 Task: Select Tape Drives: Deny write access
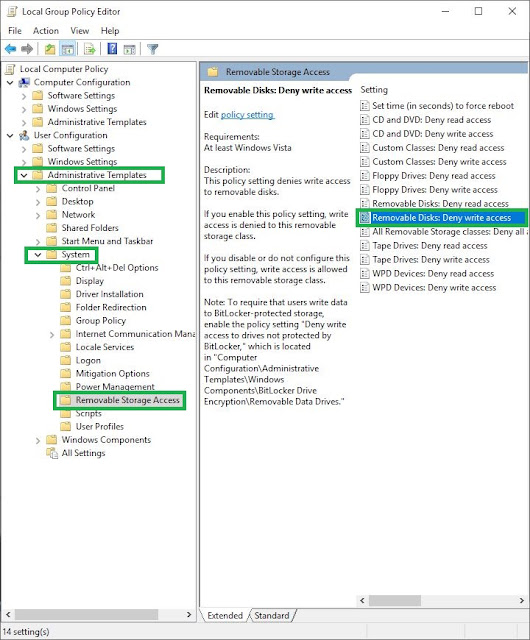pos(431,260)
